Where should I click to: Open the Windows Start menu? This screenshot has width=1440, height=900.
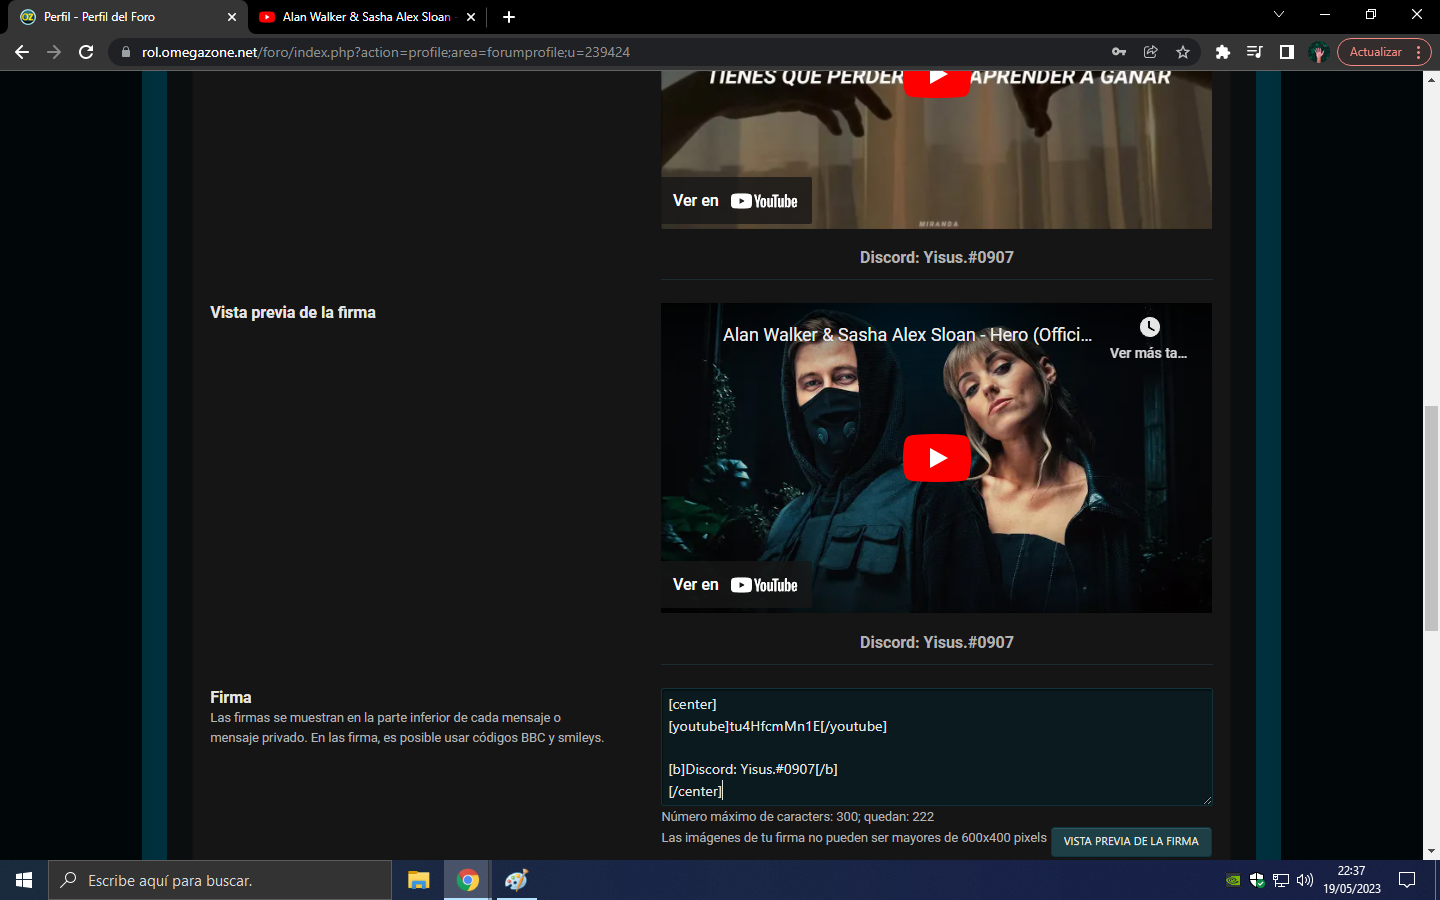pyautogui.click(x=24, y=880)
